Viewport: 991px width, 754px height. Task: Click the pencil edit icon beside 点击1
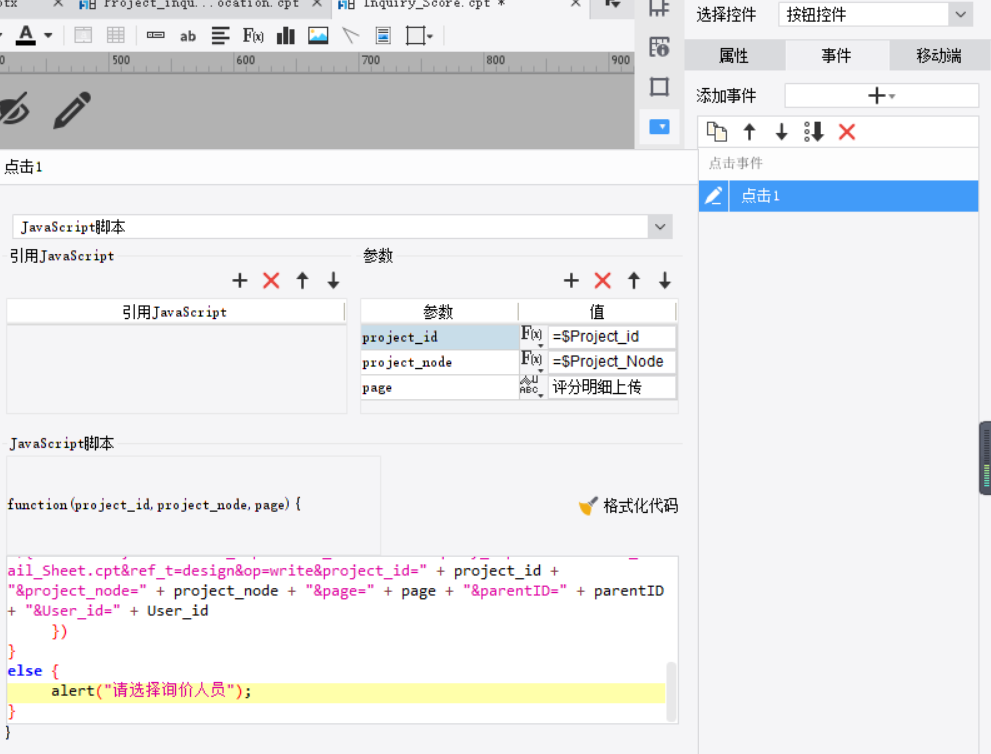714,196
